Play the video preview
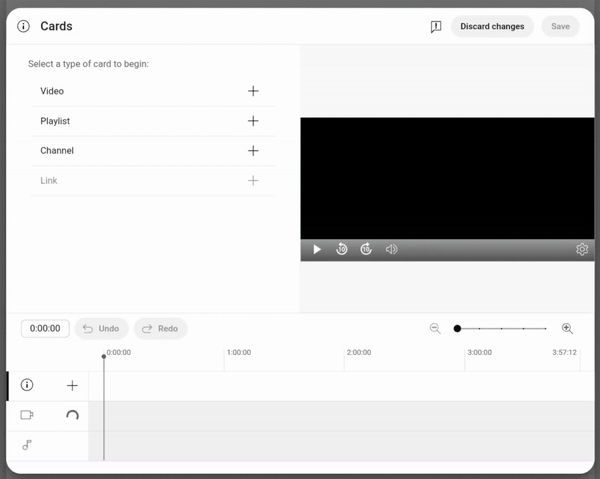Viewport: 600px width, 479px height. 316,249
